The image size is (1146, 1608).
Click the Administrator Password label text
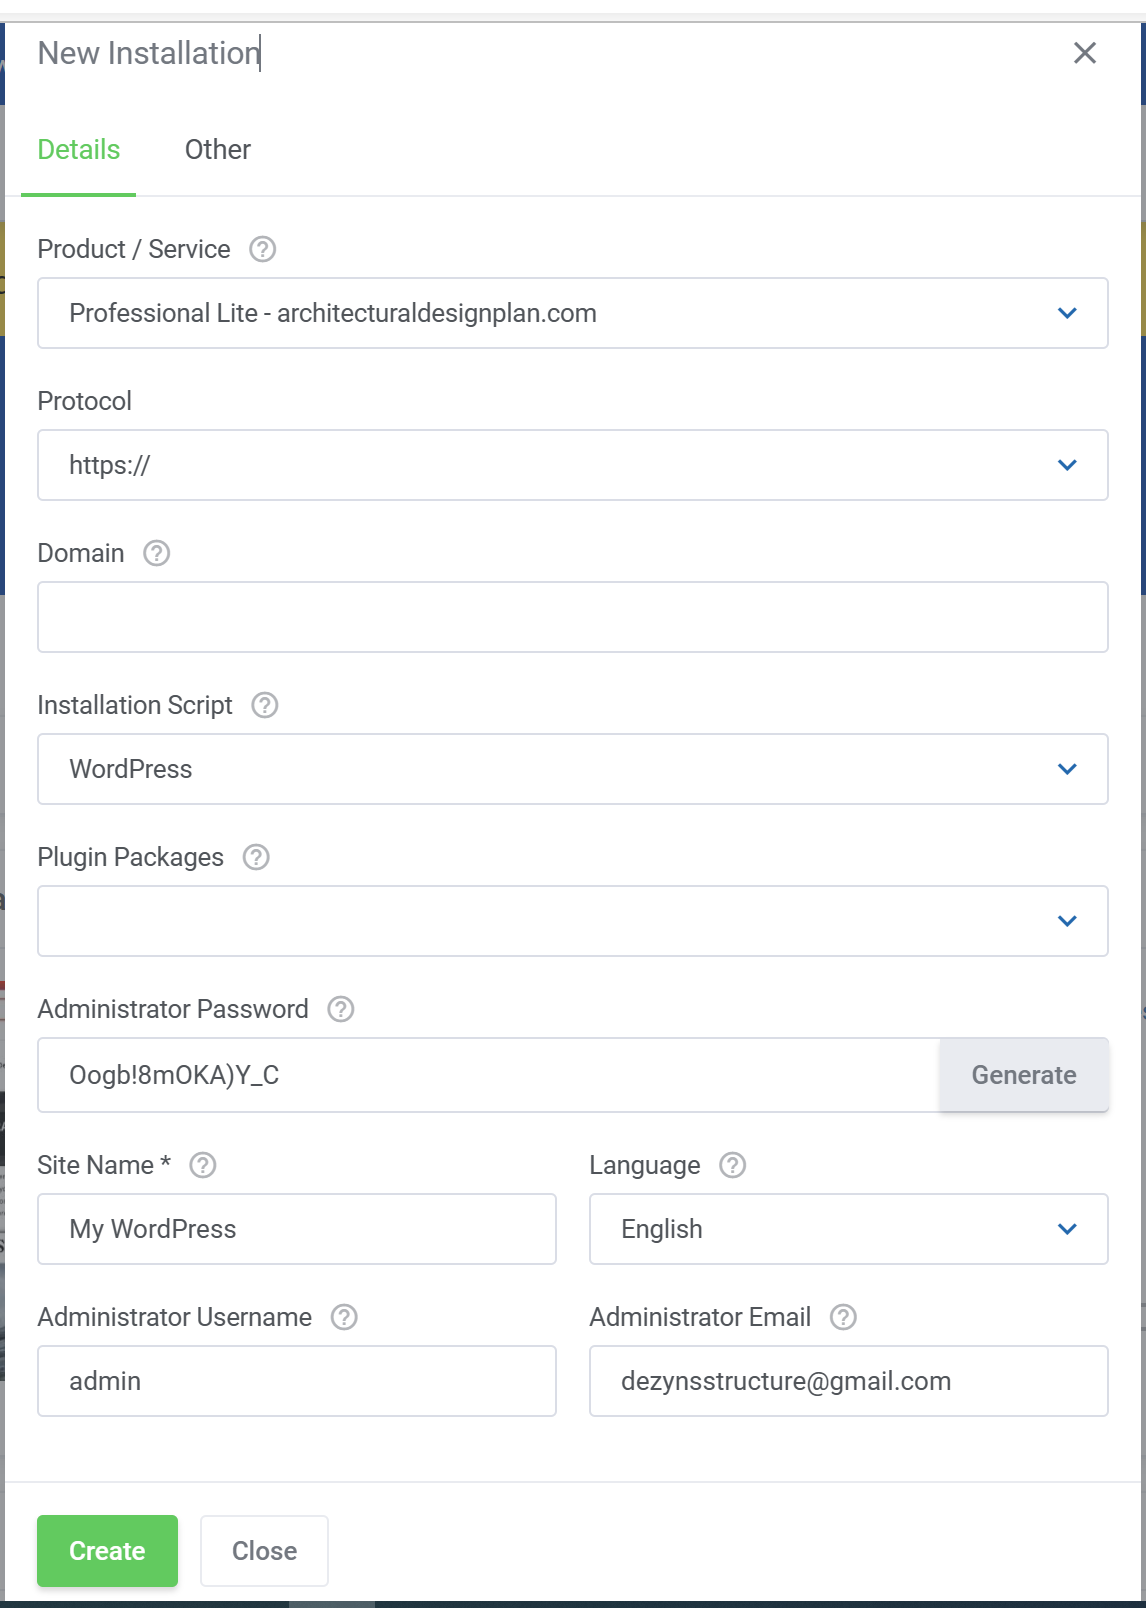click(173, 1009)
